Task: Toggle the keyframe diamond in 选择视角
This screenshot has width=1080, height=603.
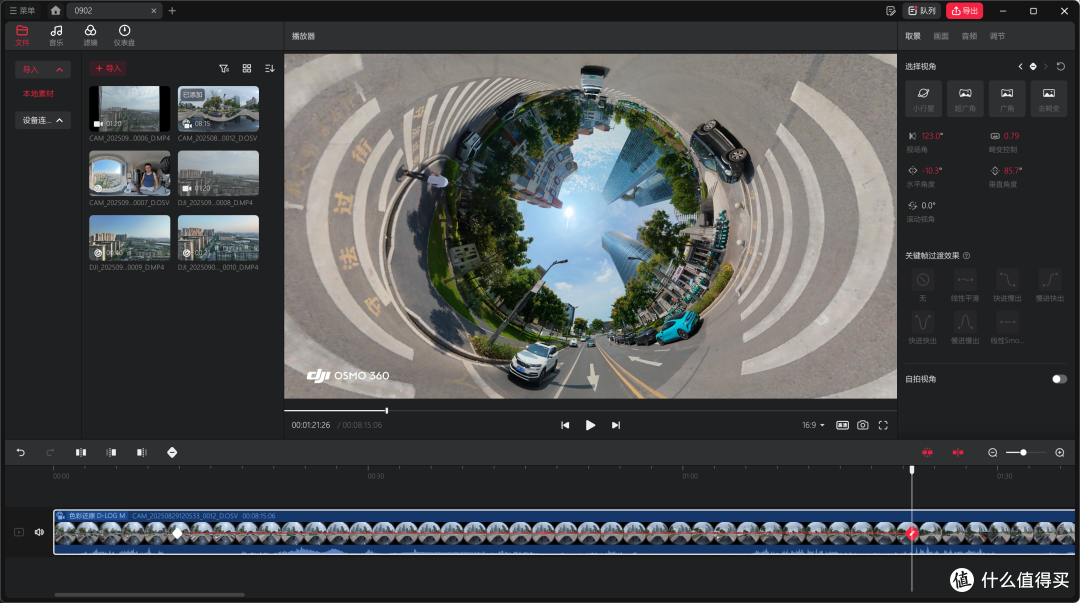Action: point(1033,67)
